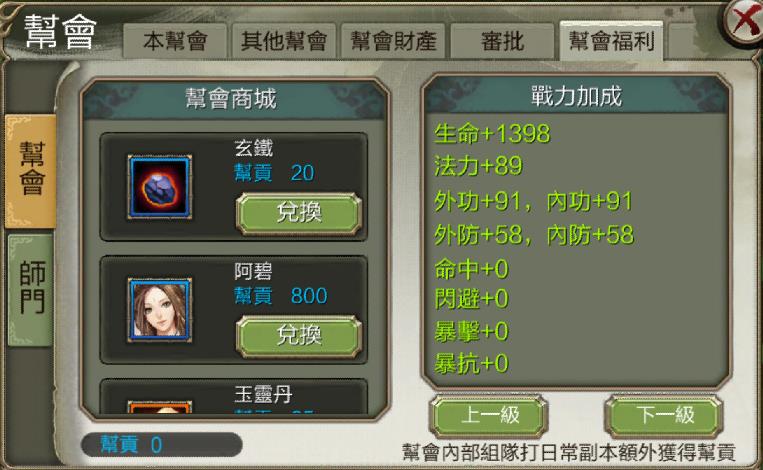The image size is (763, 470).
Task: Click the 生命+1398 stat line
Action: tap(492, 133)
